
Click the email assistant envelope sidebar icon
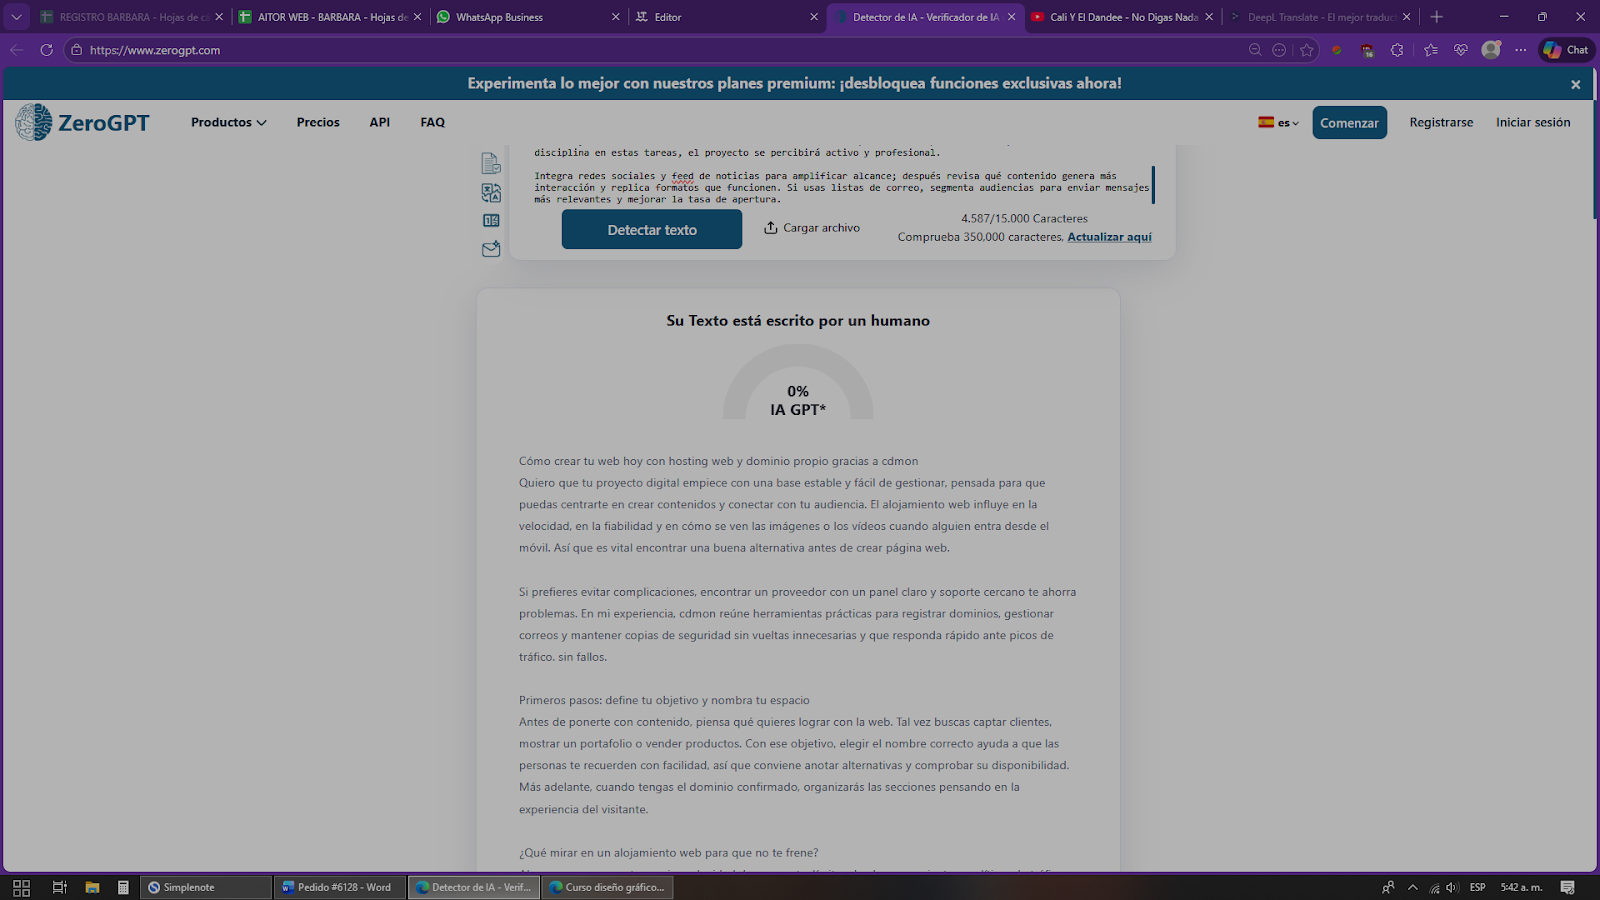pyautogui.click(x=491, y=249)
